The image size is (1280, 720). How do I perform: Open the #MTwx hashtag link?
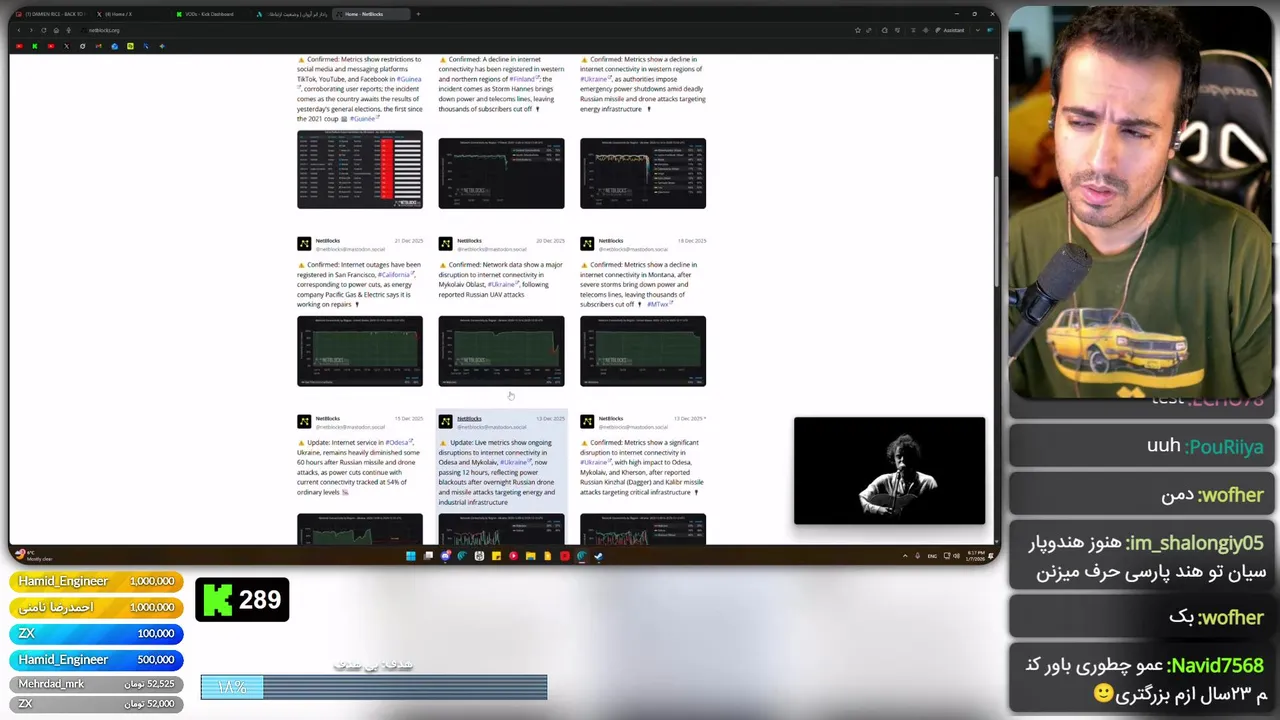coord(658,305)
